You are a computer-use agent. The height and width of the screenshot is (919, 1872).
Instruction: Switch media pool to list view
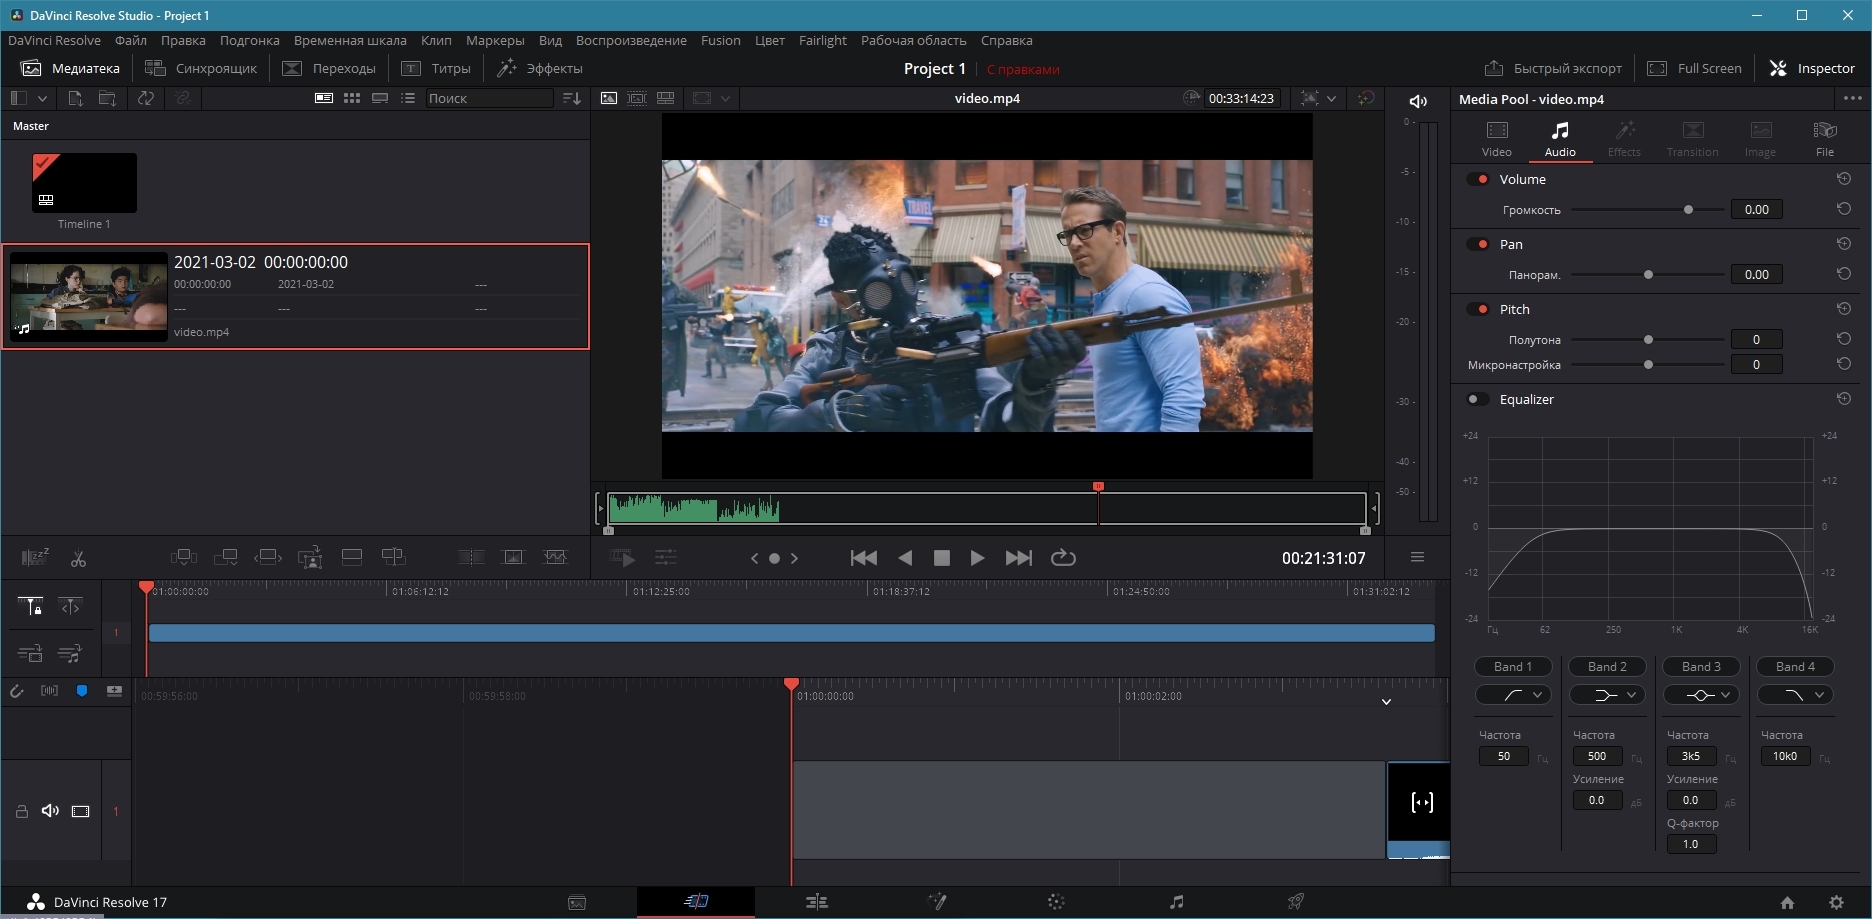(408, 98)
